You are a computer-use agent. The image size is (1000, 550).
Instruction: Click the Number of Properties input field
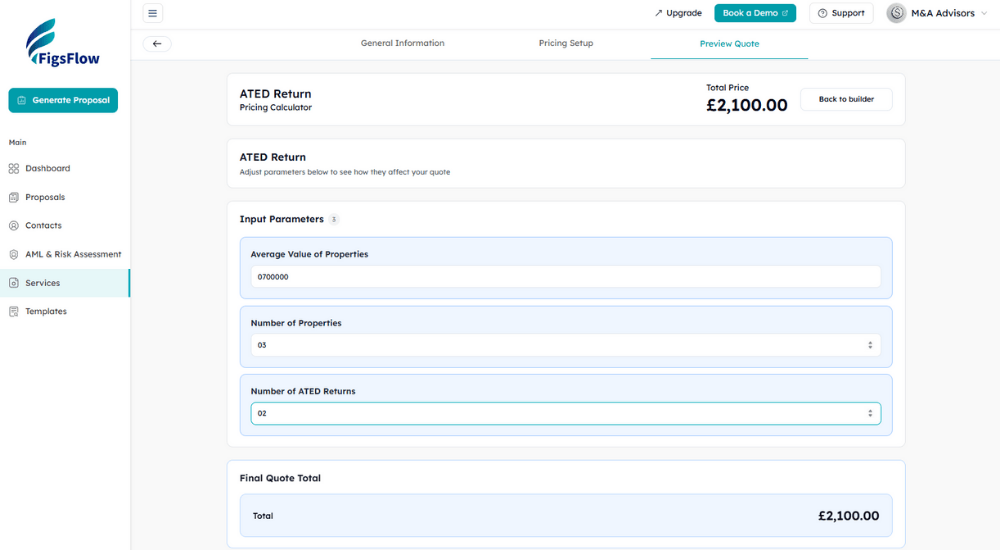(x=566, y=345)
